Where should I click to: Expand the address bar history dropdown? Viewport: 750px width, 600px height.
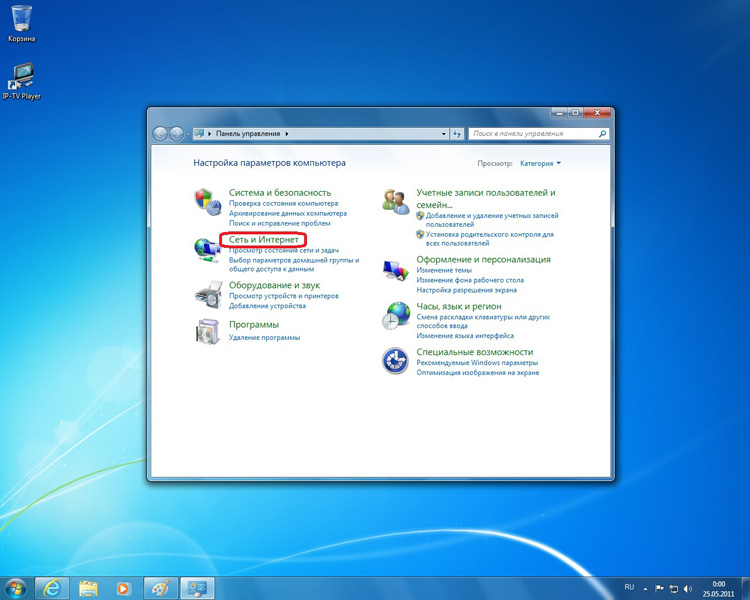pos(444,134)
